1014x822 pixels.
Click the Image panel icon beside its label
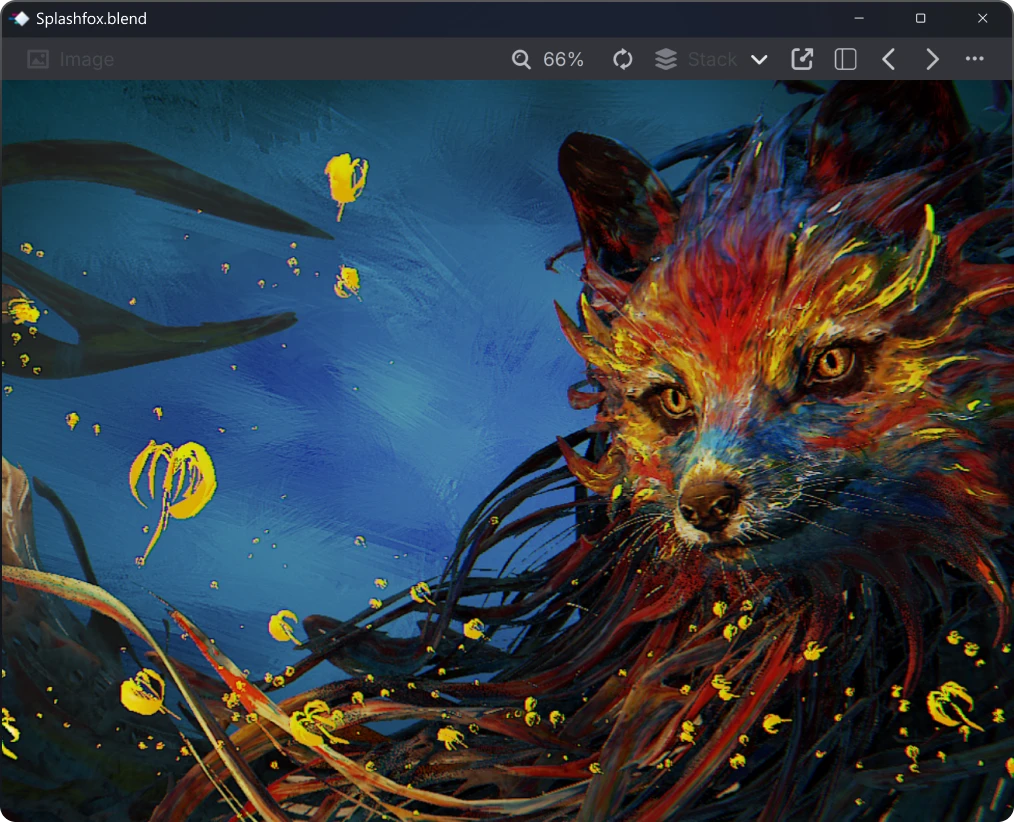point(37,59)
